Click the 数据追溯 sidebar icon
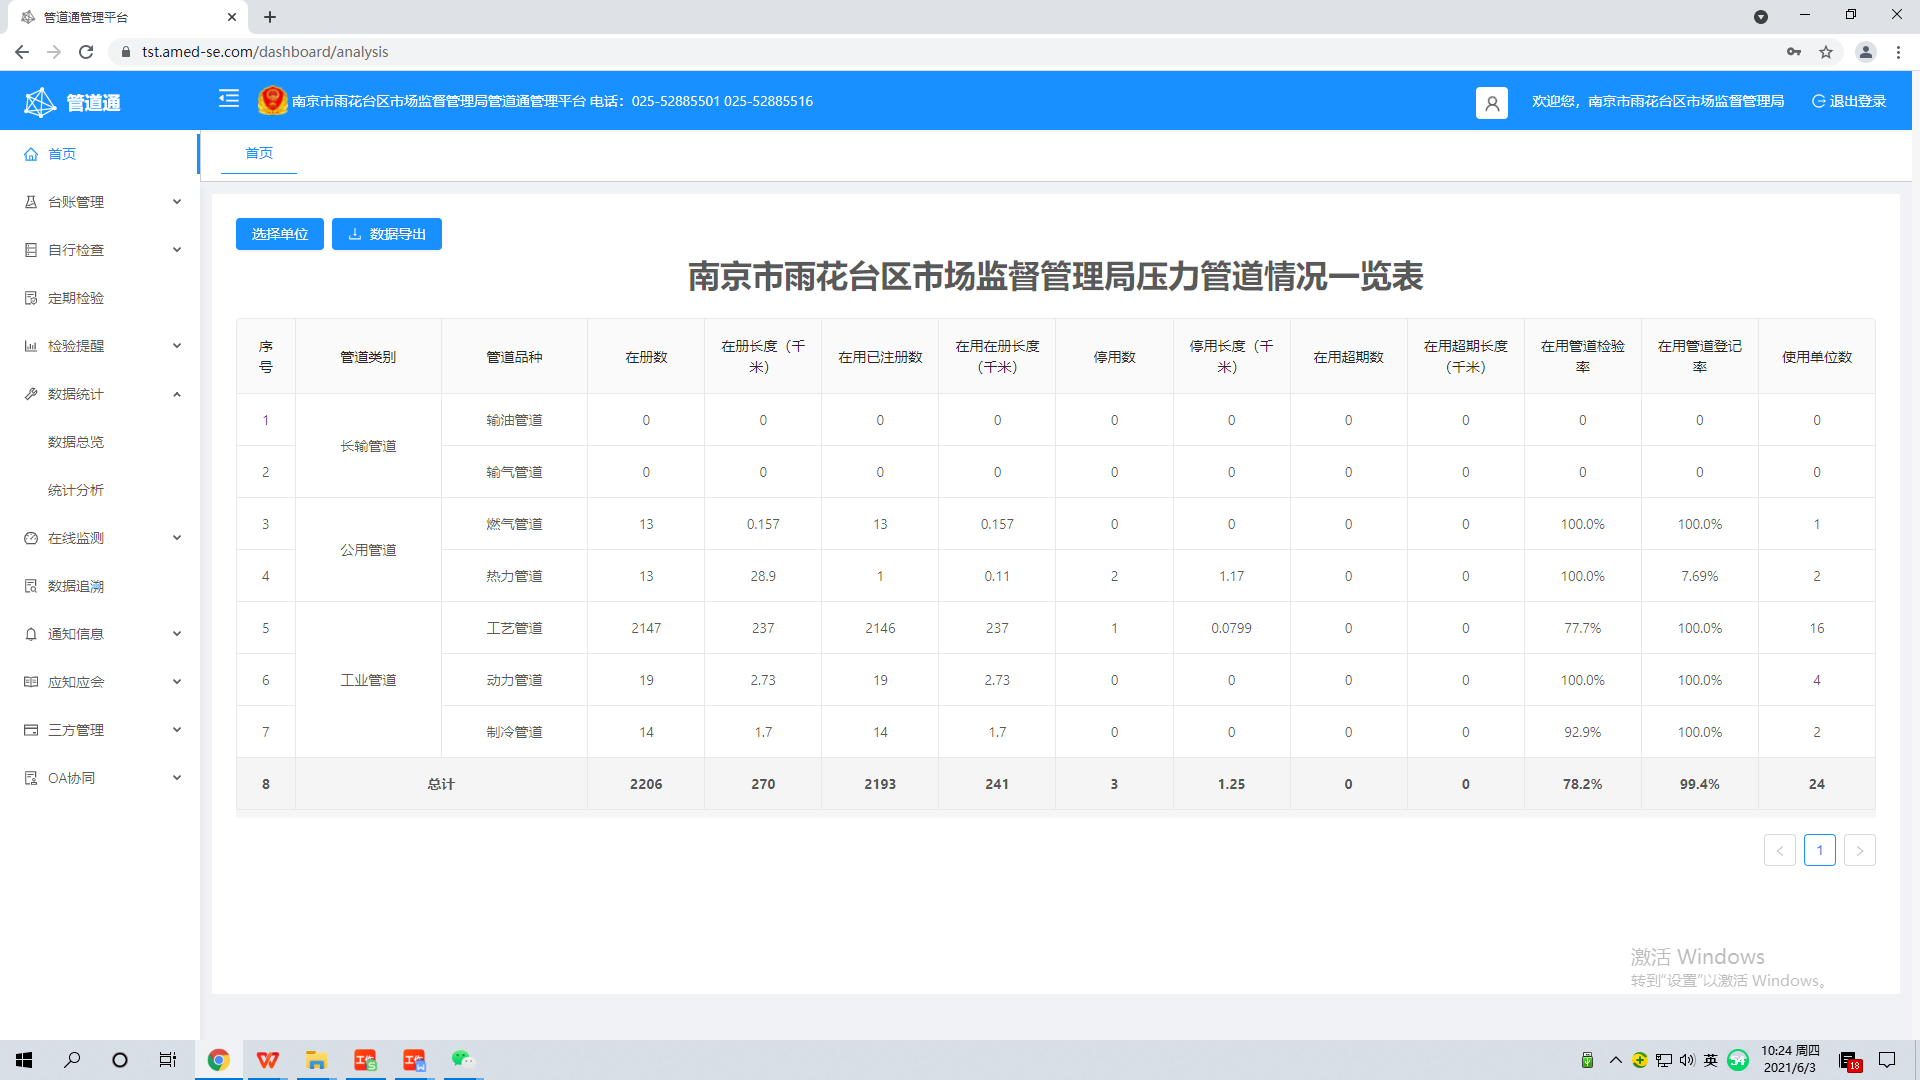The image size is (1920, 1080). click(31, 586)
